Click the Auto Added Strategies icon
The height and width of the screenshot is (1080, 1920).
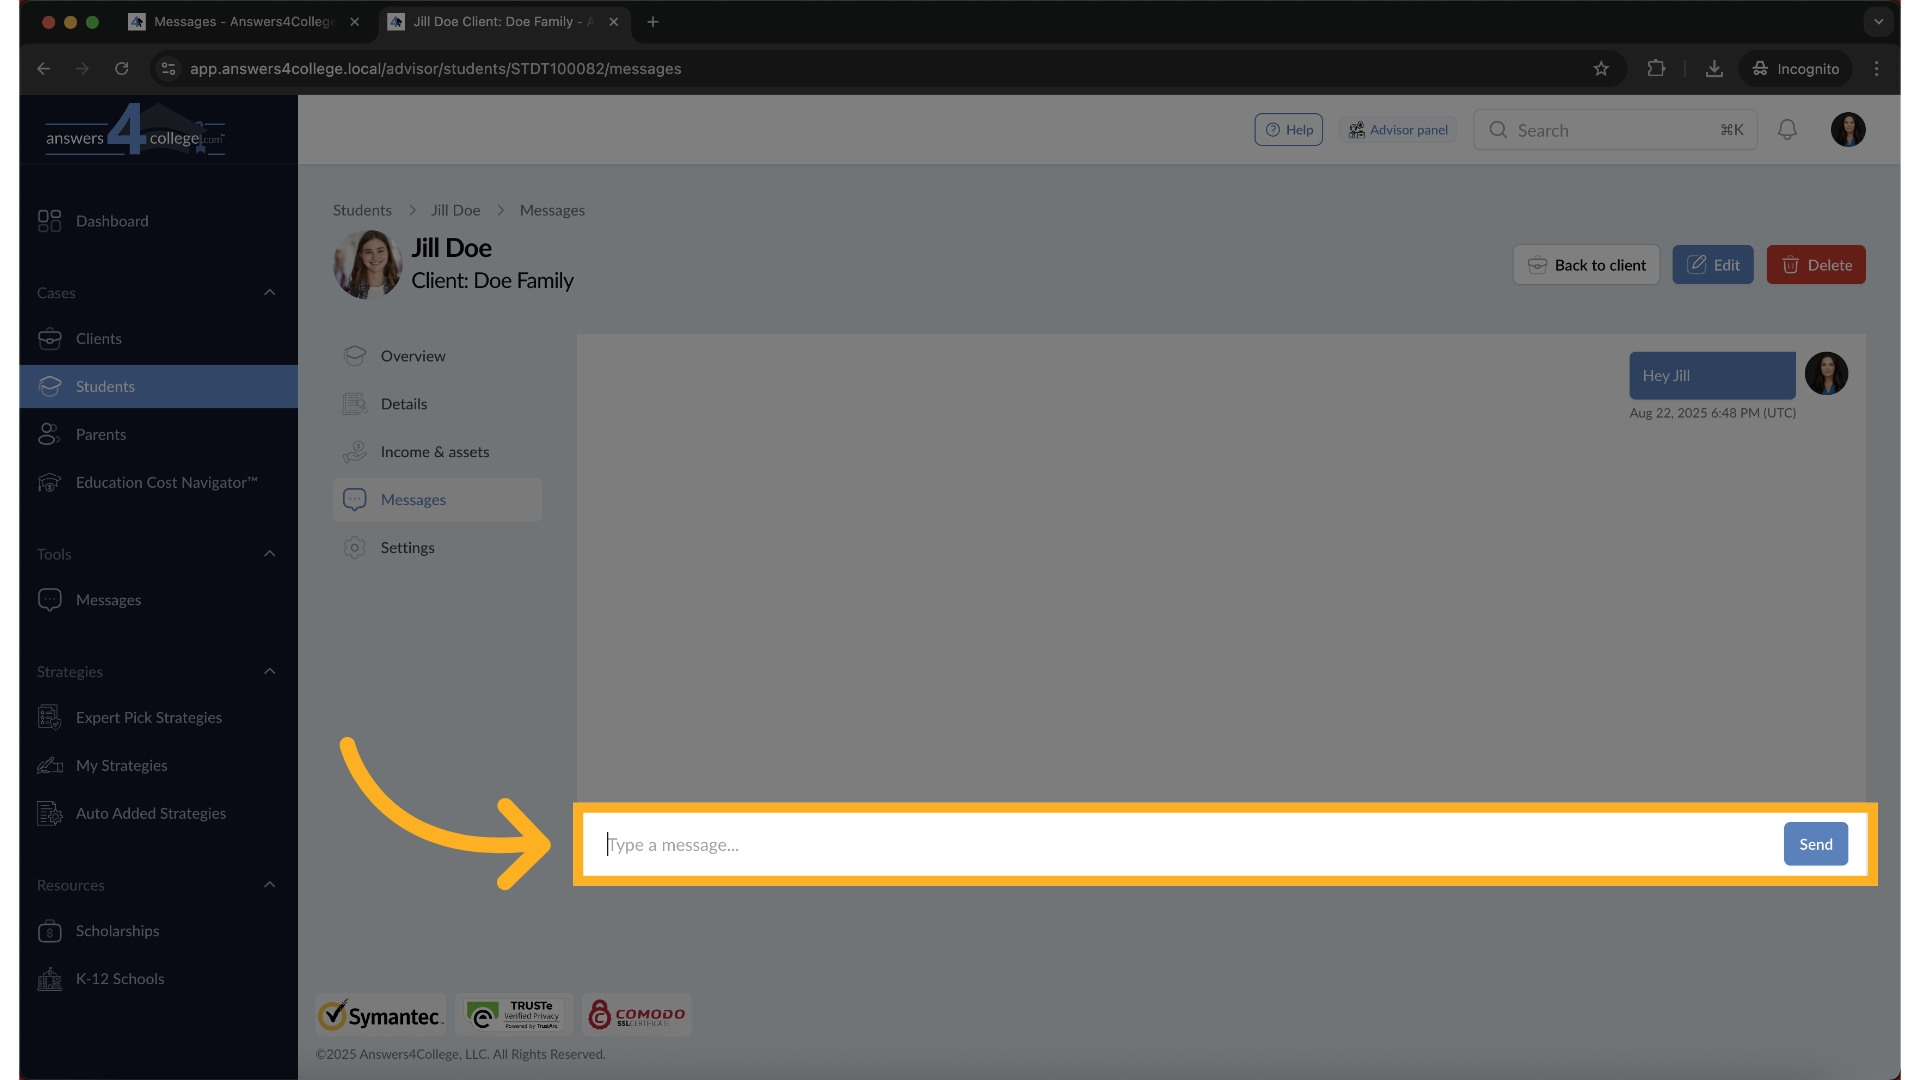coord(49,813)
